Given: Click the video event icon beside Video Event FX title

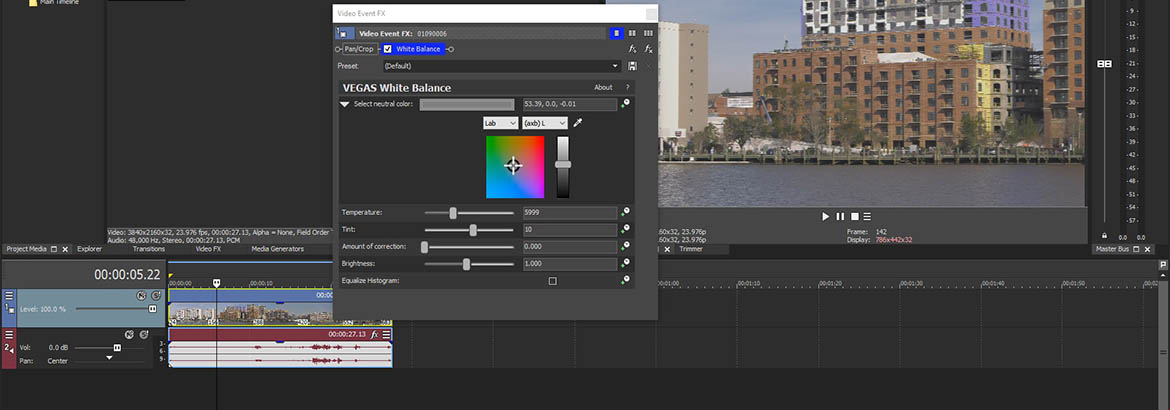Looking at the screenshot, I should coord(345,33).
